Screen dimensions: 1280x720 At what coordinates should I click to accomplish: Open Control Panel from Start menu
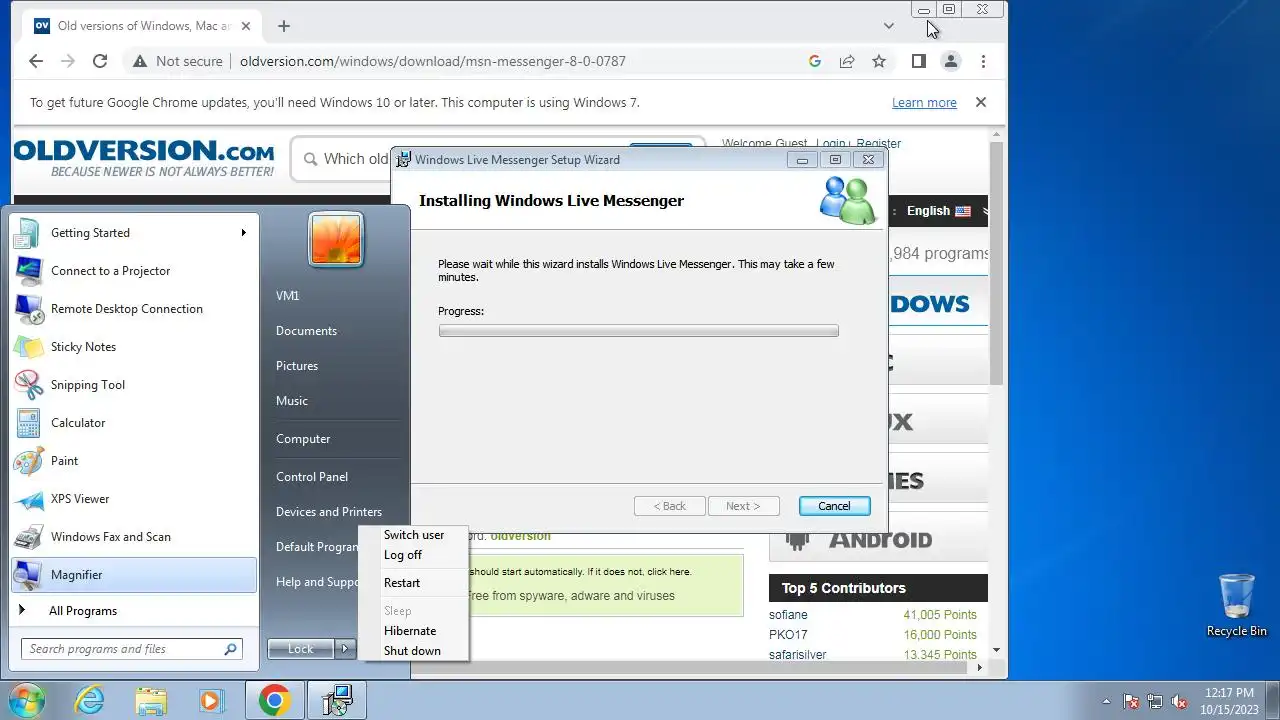pos(312,477)
